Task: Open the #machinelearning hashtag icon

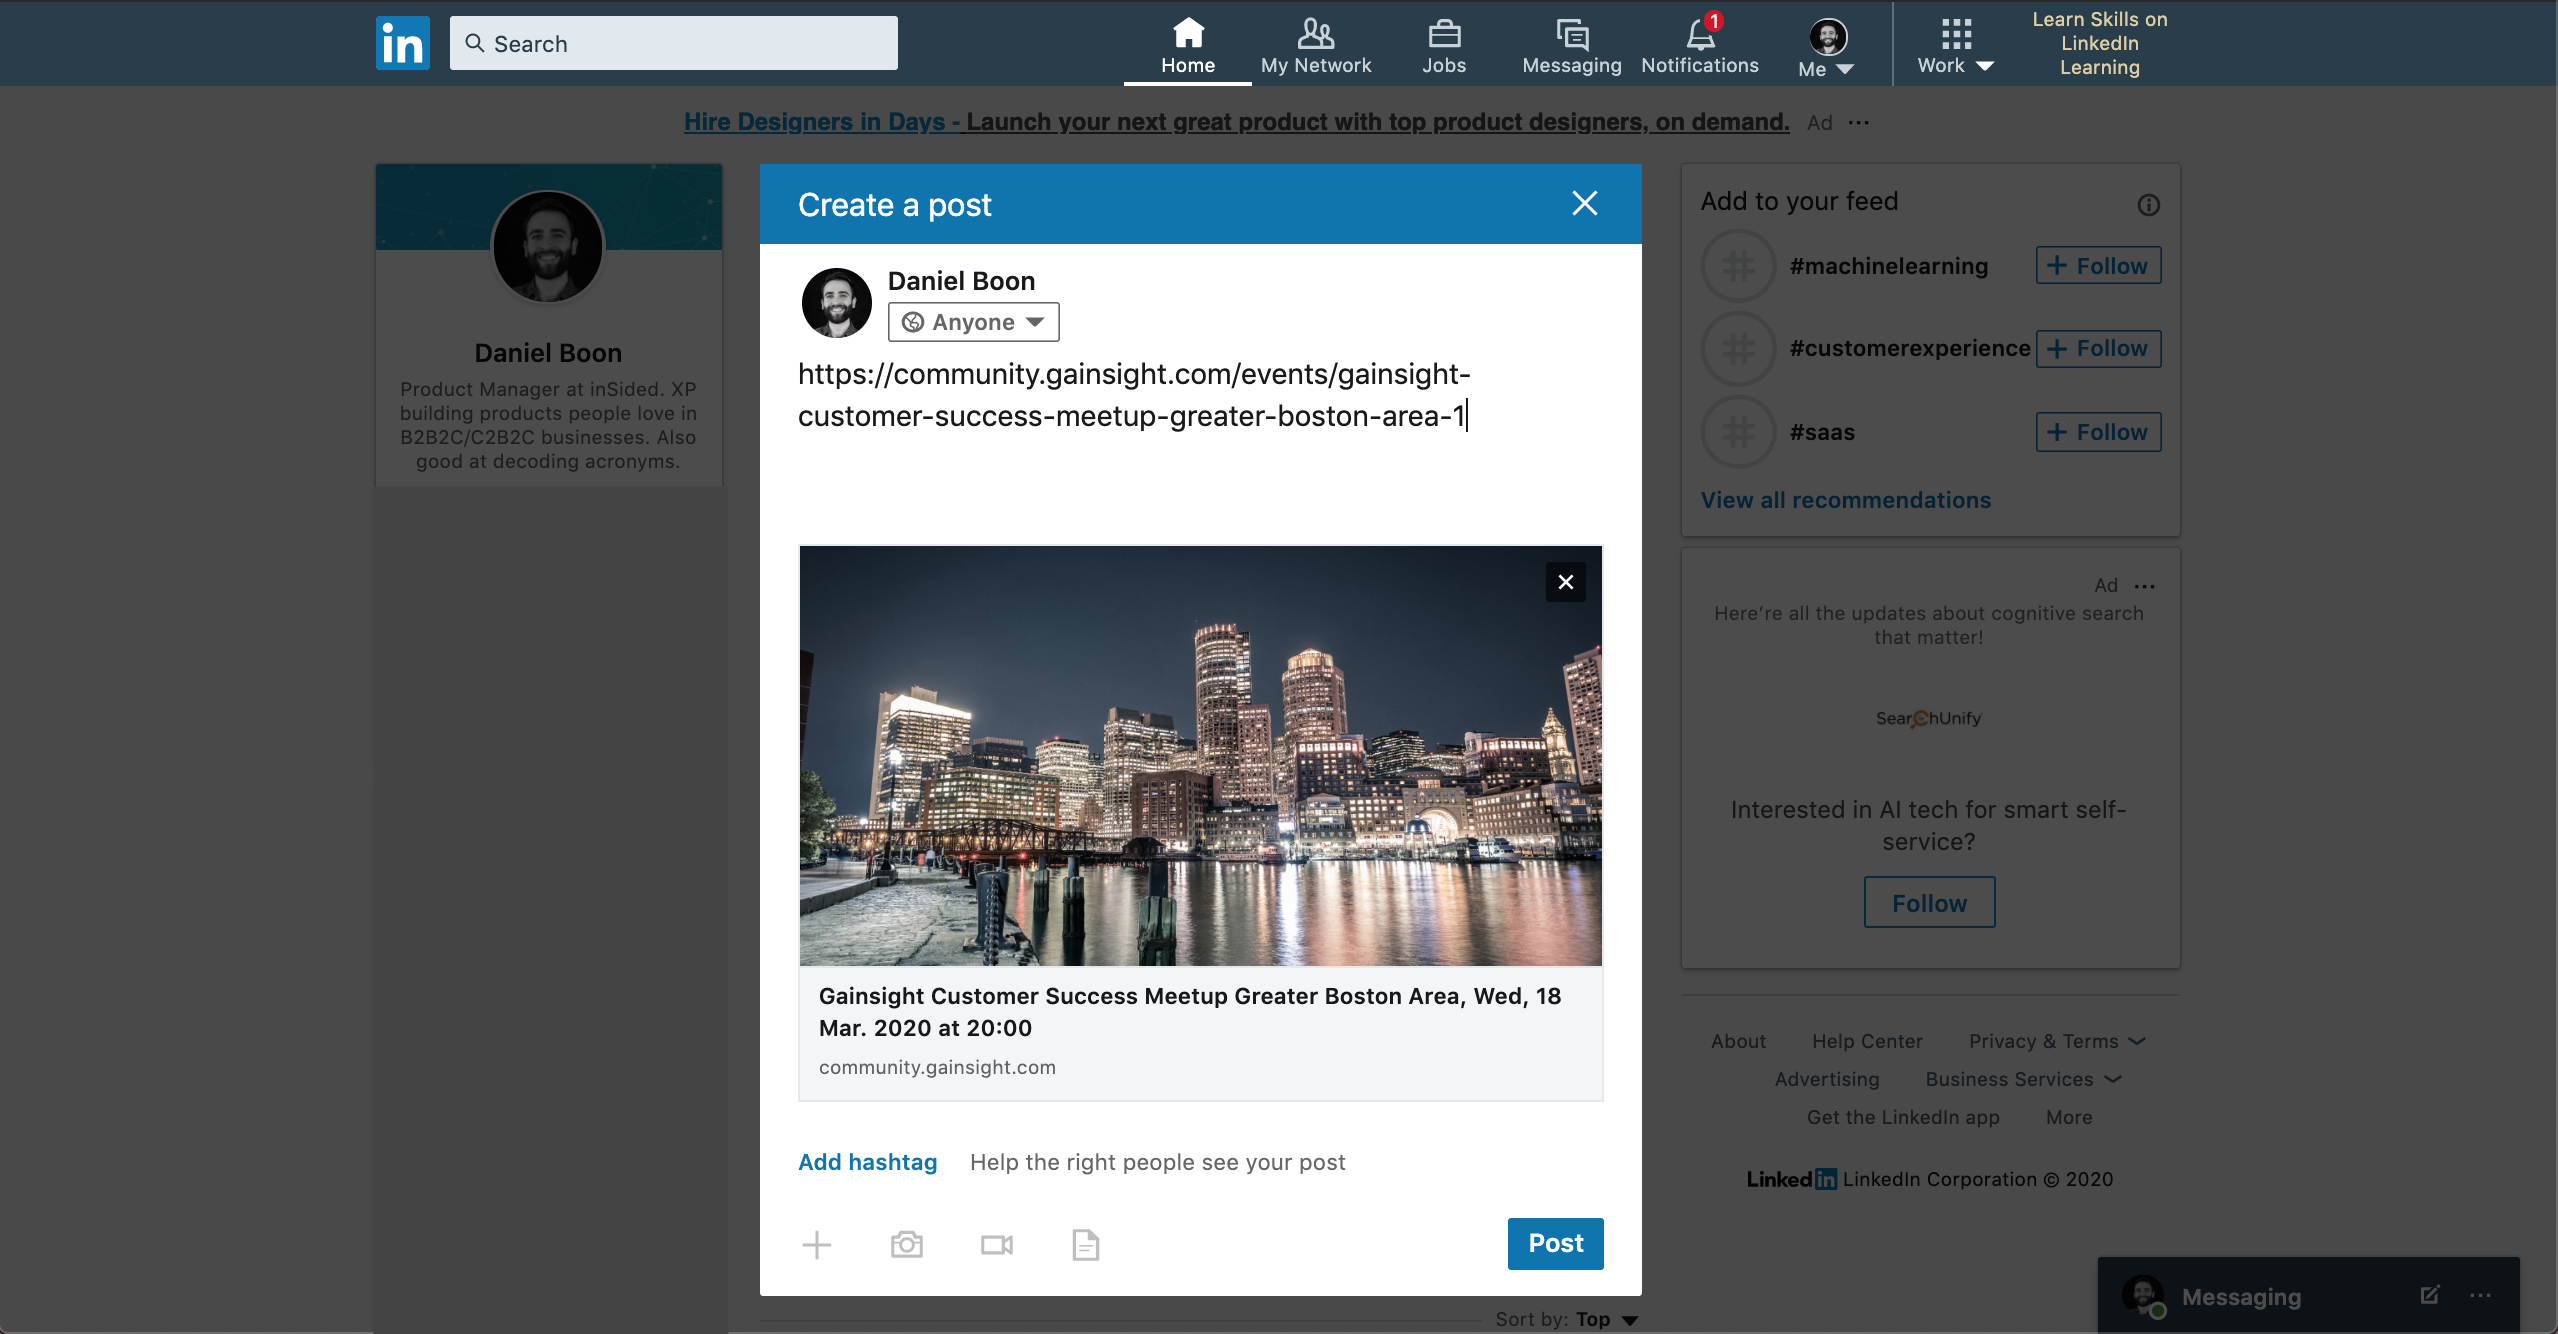Action: pyautogui.click(x=1739, y=266)
